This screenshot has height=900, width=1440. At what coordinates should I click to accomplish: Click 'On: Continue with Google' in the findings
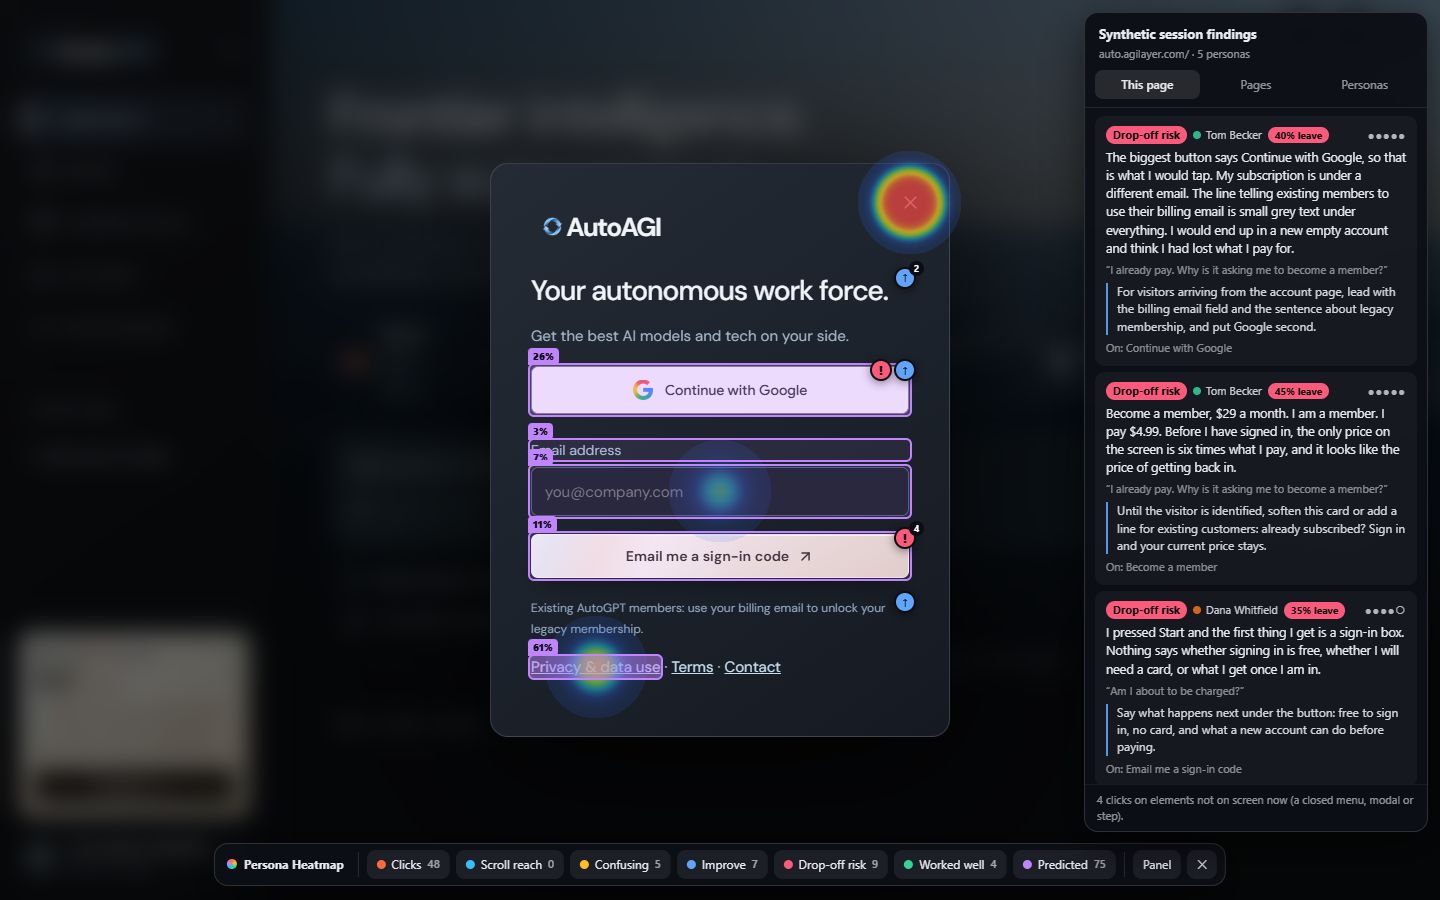pos(1169,348)
